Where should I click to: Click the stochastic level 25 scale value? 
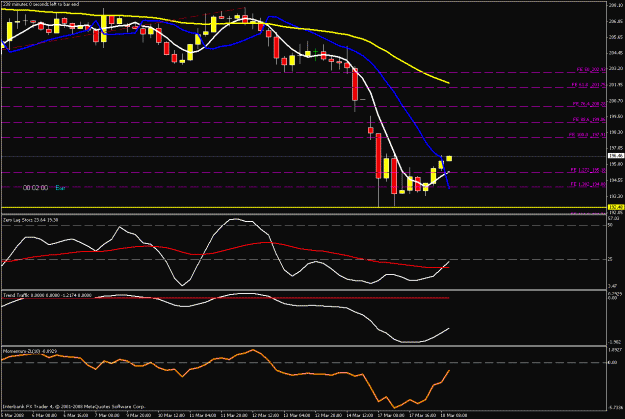click(610, 260)
